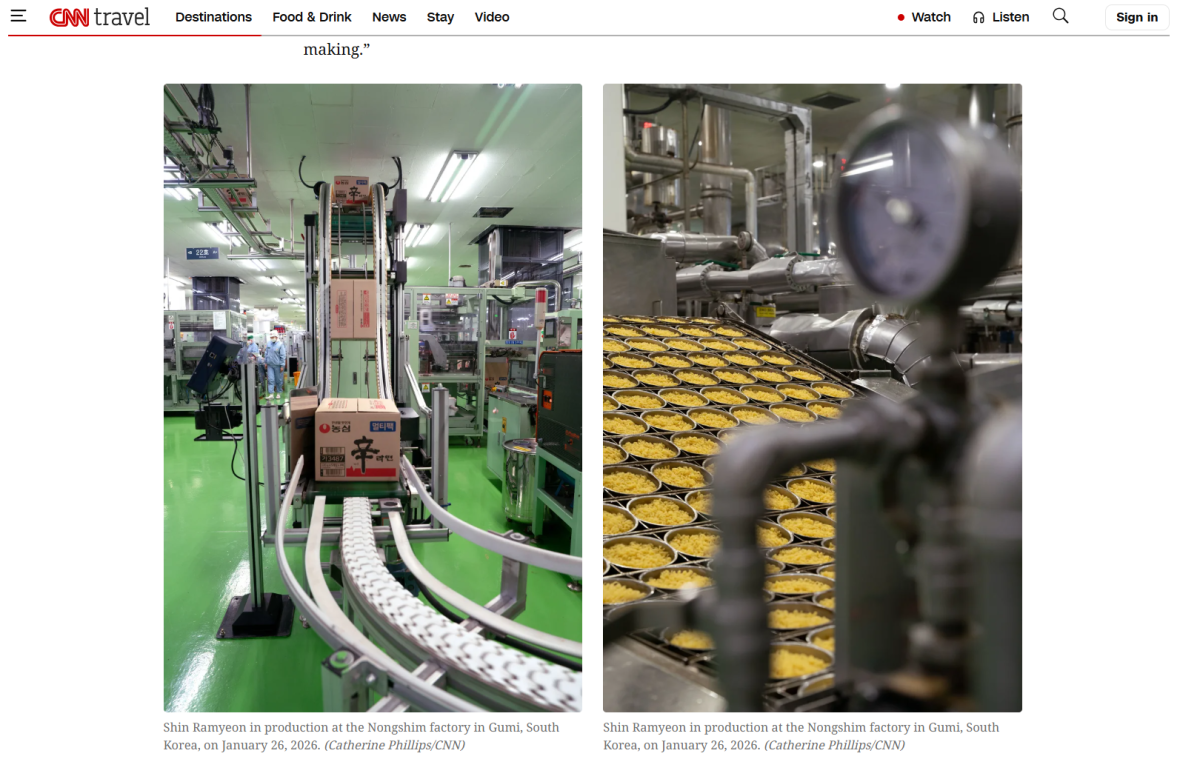
Task: Go to the travel section label
Action: pyautogui.click(x=122, y=17)
